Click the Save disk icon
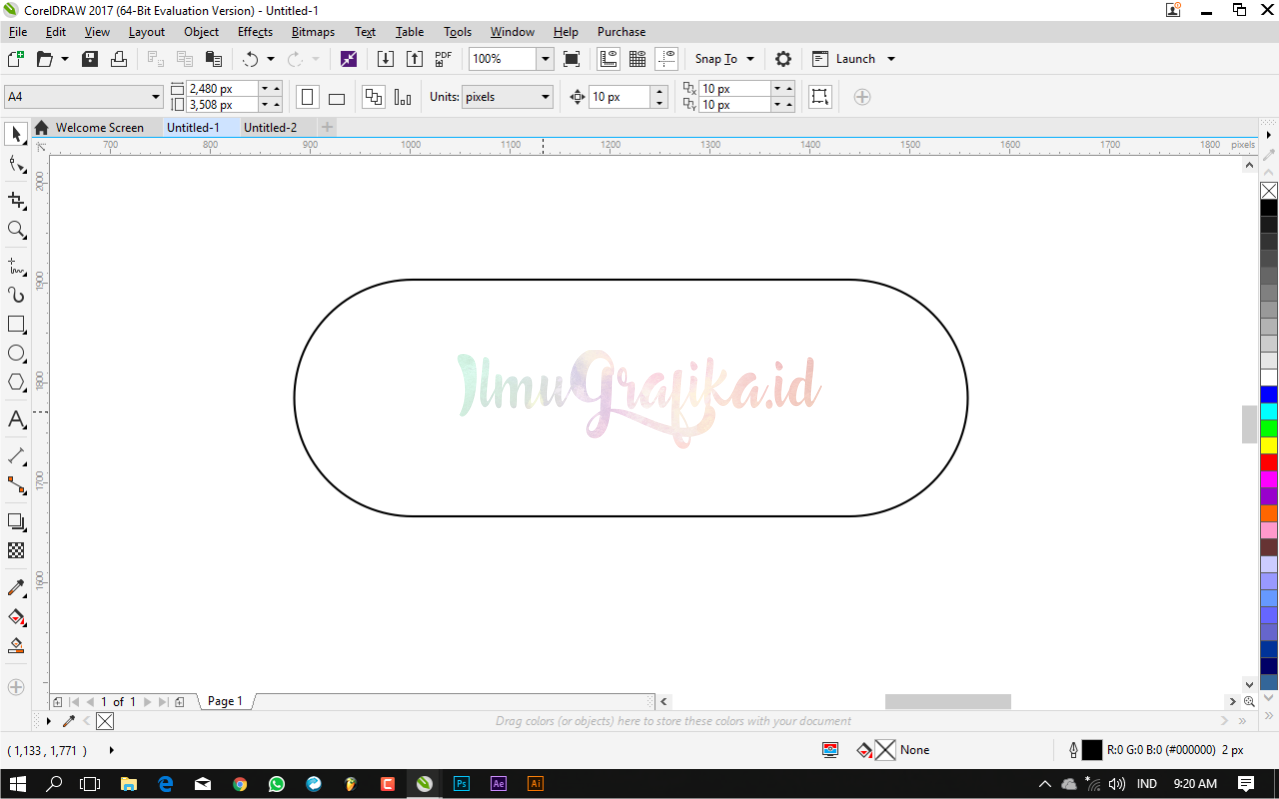The height and width of the screenshot is (799, 1279). coord(90,59)
